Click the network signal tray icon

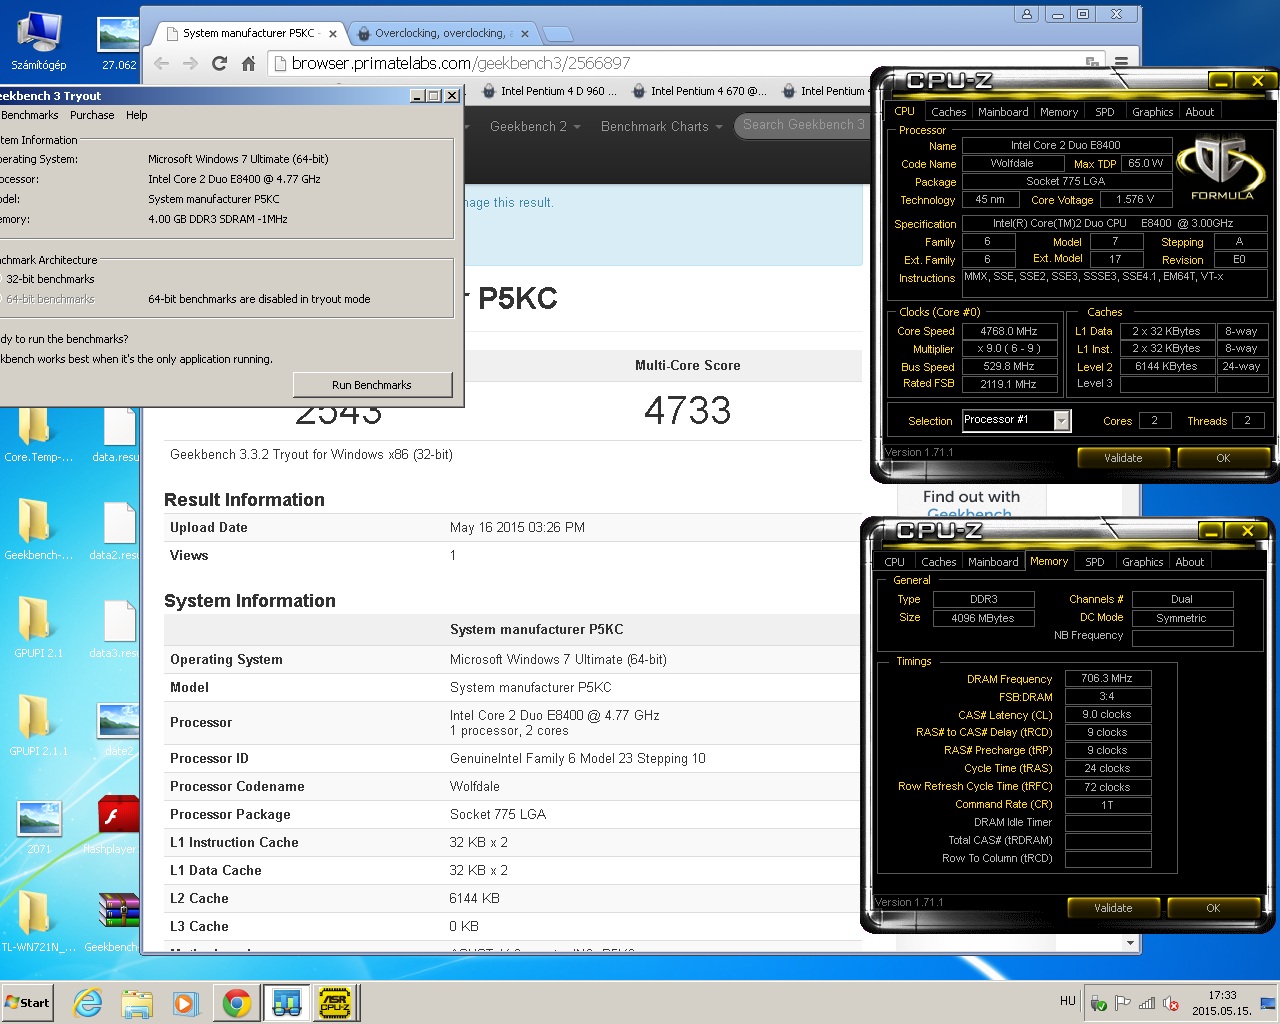(x=1147, y=1003)
